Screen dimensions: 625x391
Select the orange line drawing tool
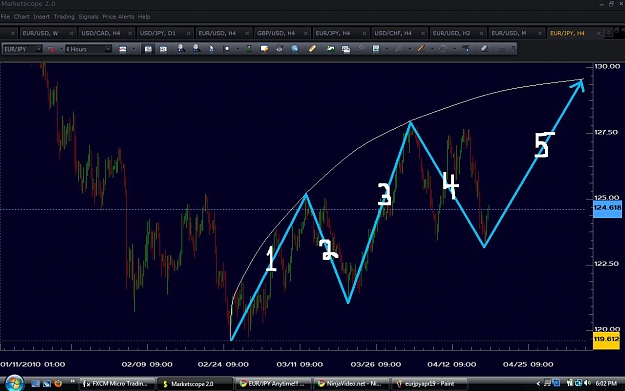pyautogui.click(x=421, y=49)
